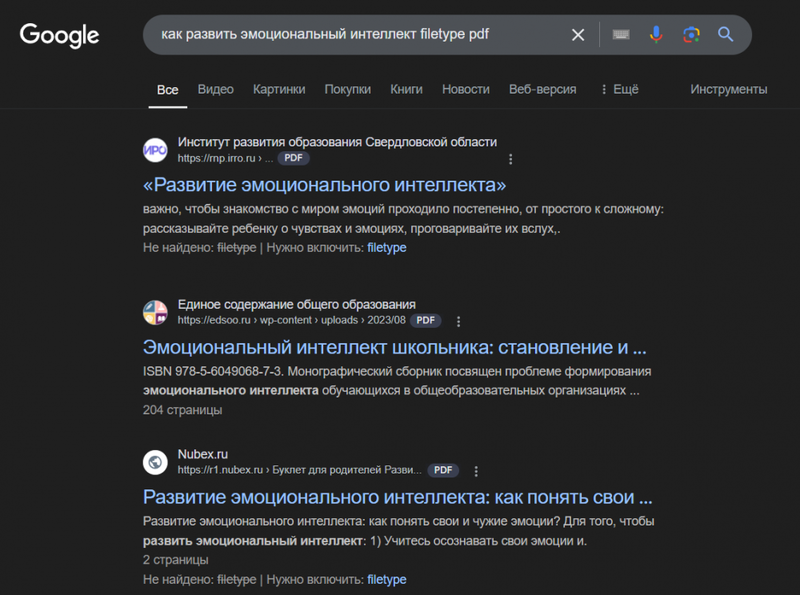The width and height of the screenshot is (800, 595).
Task: Open the Книги tab
Action: [x=406, y=89]
